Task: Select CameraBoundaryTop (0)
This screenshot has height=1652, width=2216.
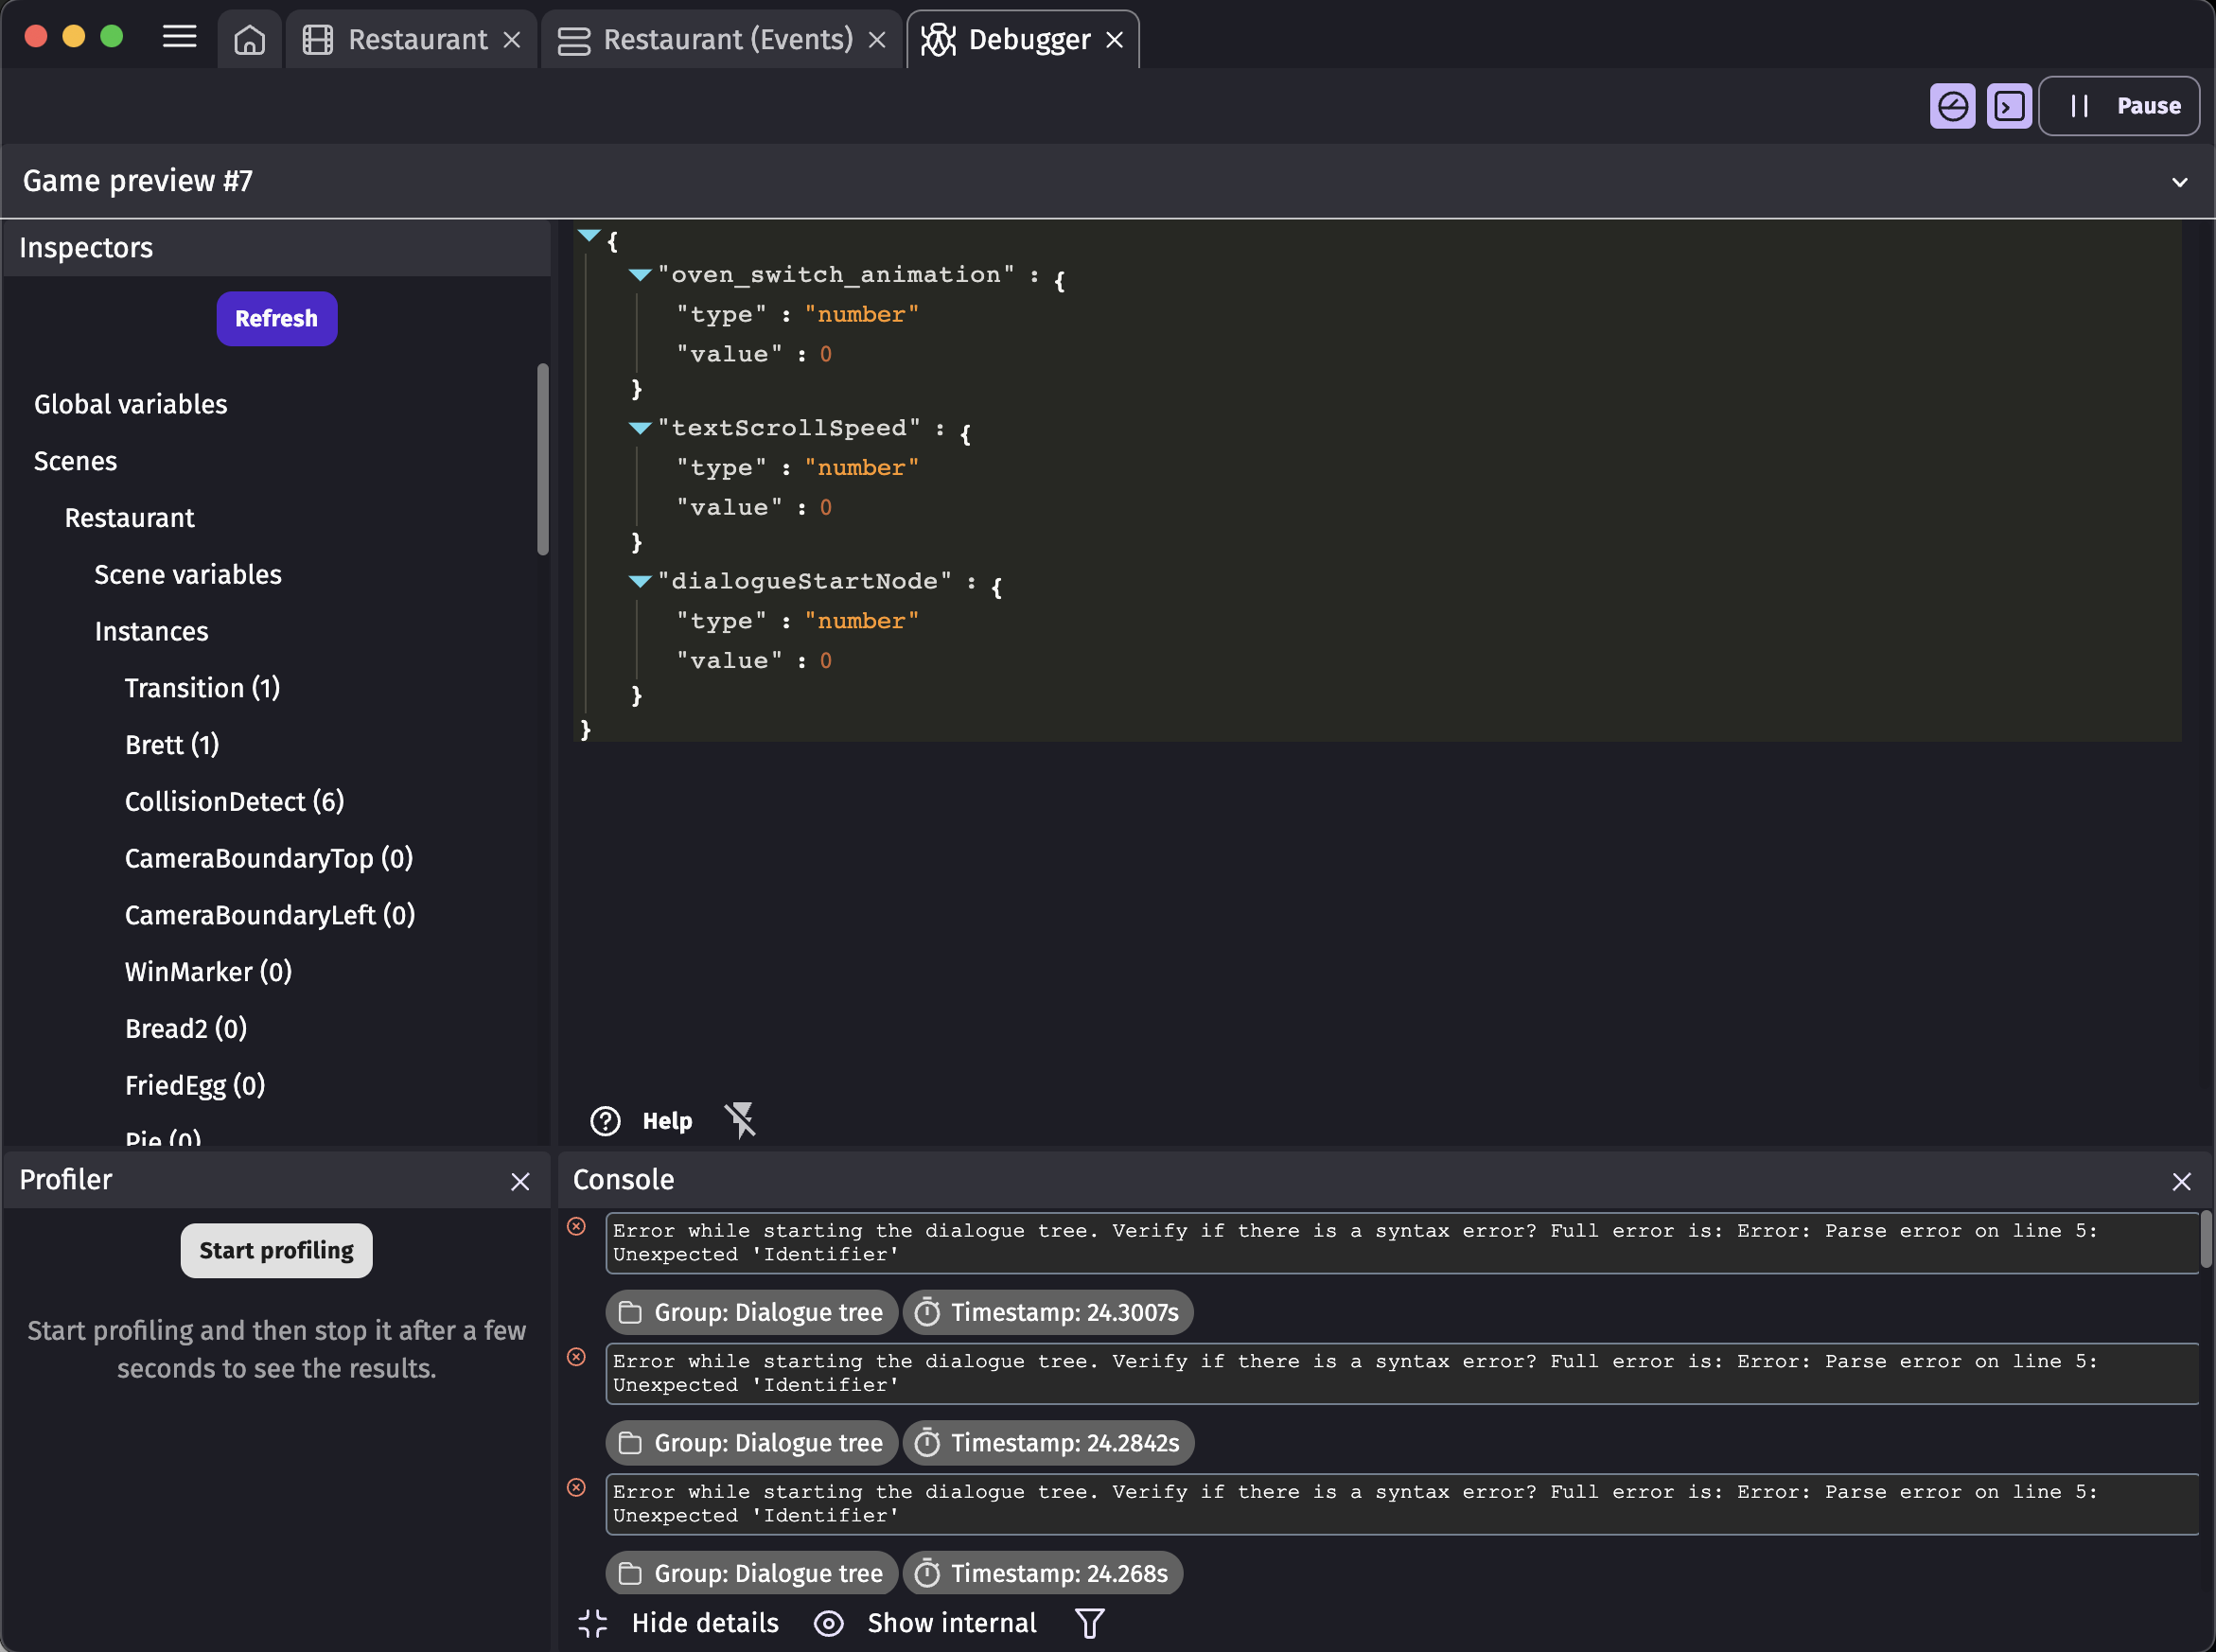Action: pyautogui.click(x=269, y=859)
